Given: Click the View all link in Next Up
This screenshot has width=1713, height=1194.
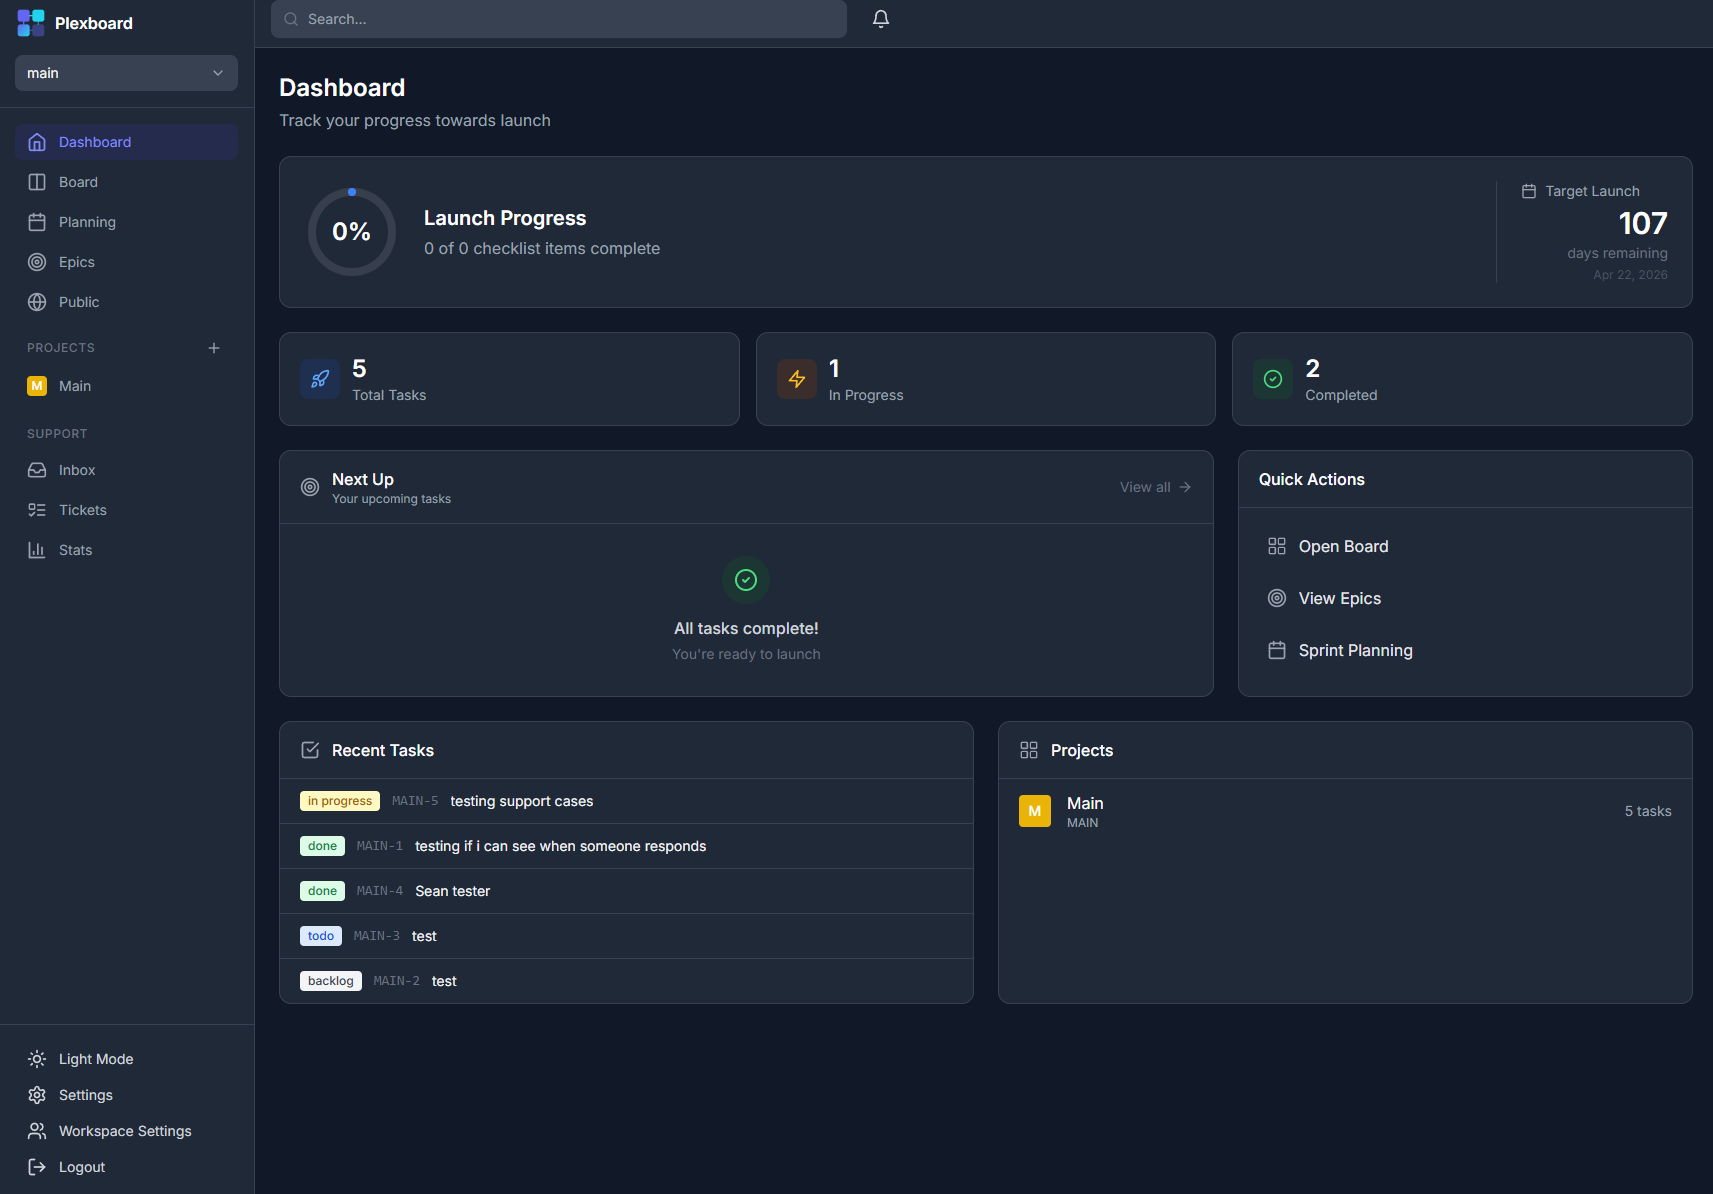Looking at the screenshot, I should pos(1154,487).
